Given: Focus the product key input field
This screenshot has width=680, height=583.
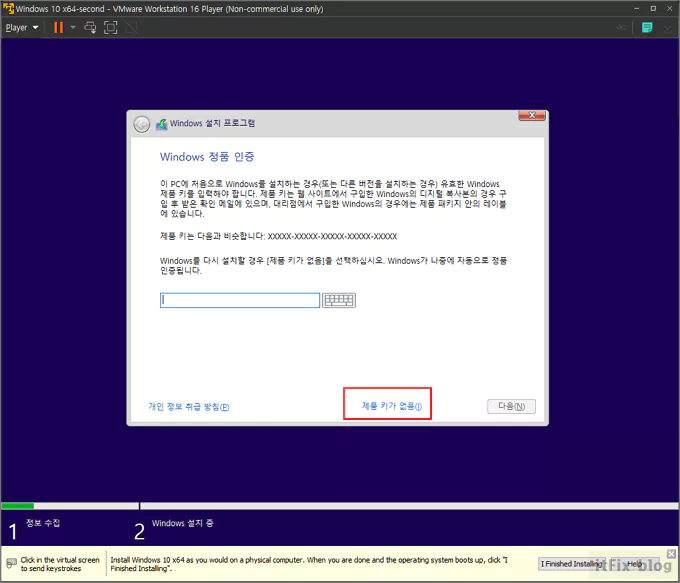Looking at the screenshot, I should (240, 300).
